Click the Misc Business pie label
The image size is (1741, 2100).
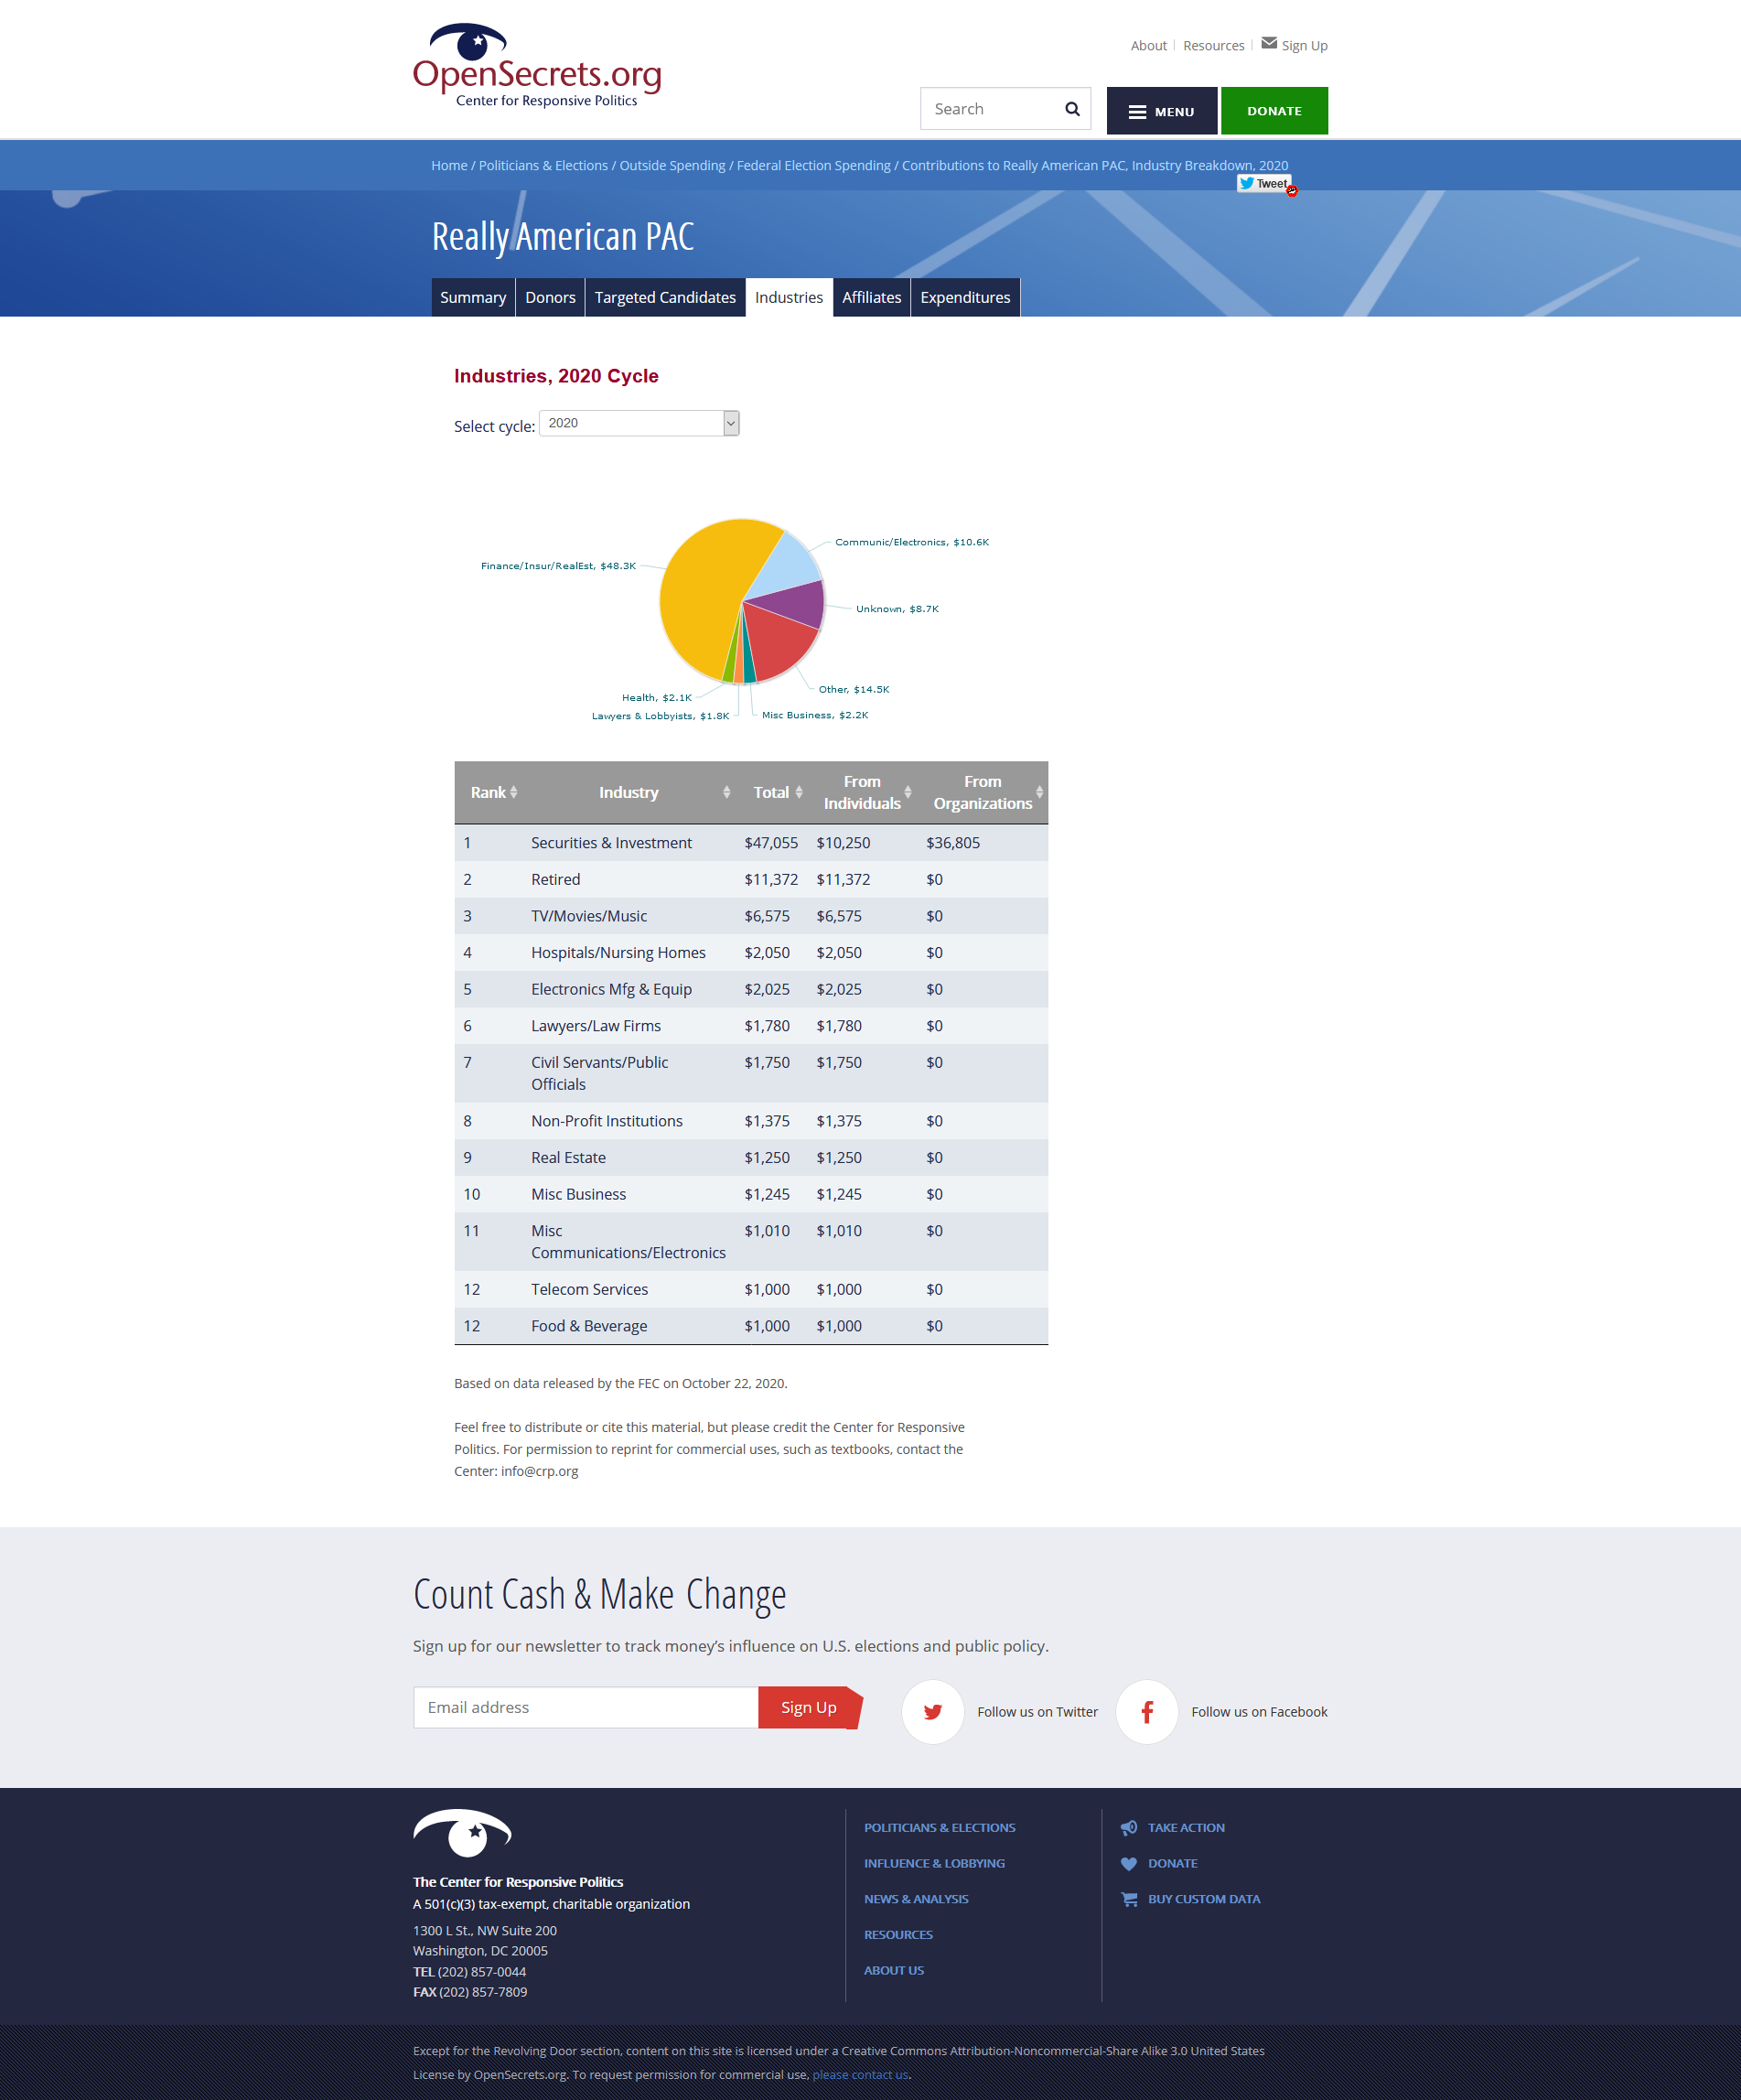814,715
